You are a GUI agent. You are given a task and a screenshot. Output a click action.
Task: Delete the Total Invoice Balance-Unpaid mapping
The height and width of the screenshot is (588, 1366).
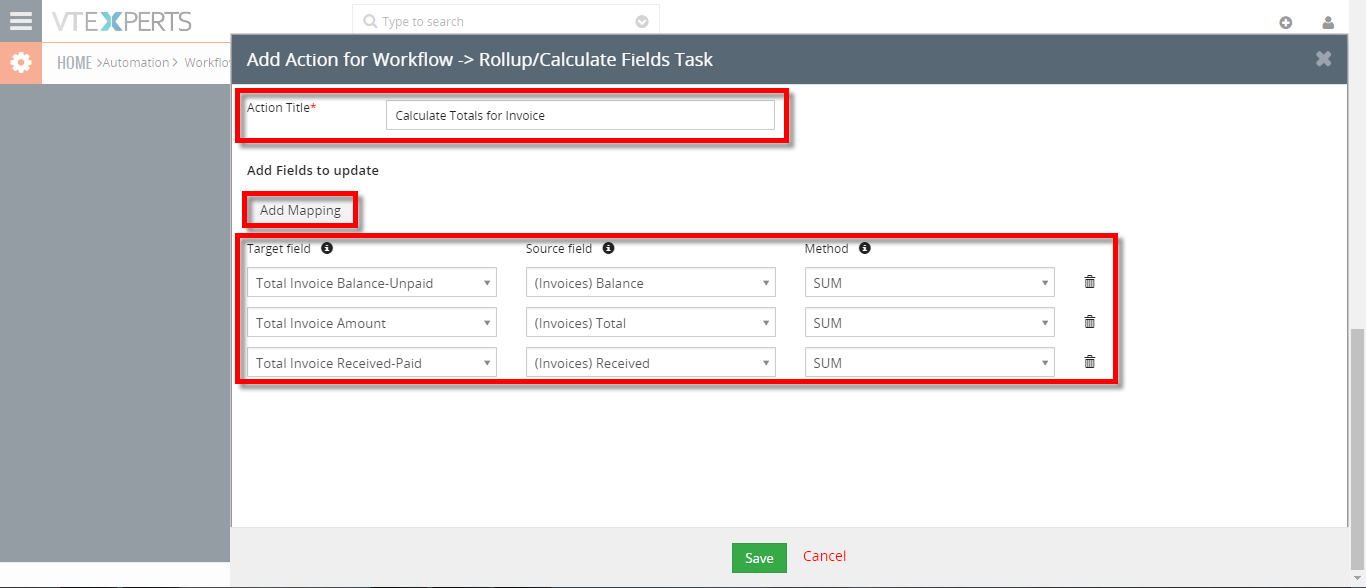(1090, 282)
